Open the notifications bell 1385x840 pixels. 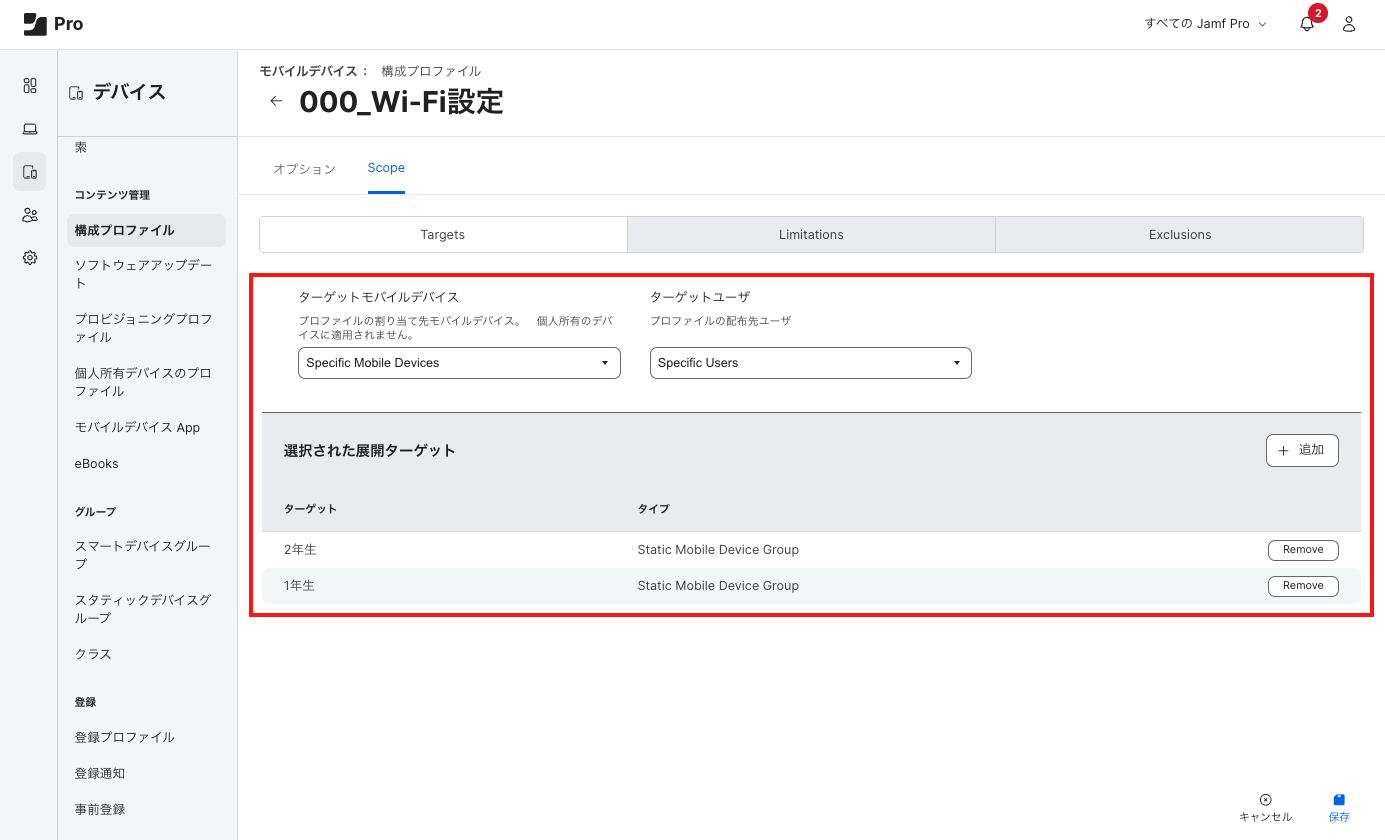[x=1307, y=24]
